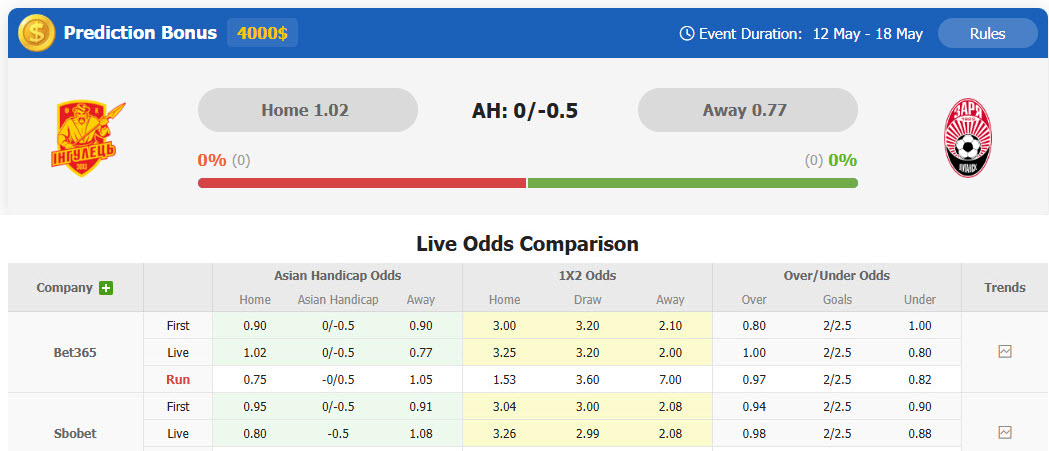The image size is (1049, 451).
Task: Click the gold coin Prediction Bonus icon
Action: (x=37, y=33)
